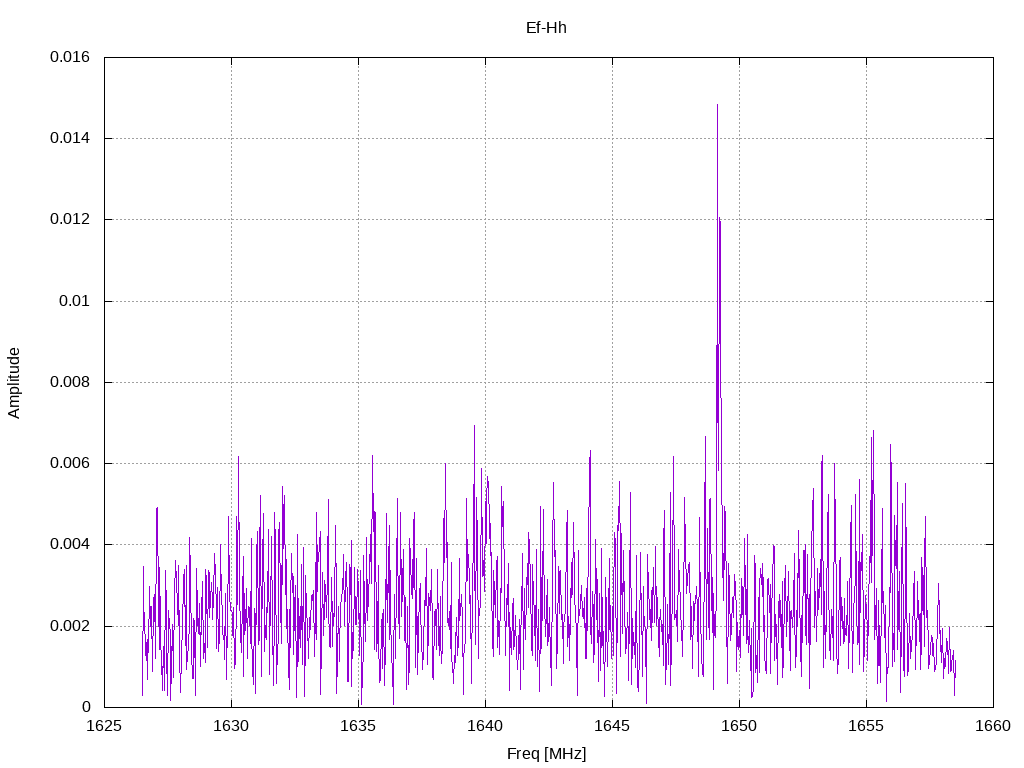This screenshot has height=768, width=1024.
Task: Click the y-axis tick label 0.01
Action: click(74, 301)
